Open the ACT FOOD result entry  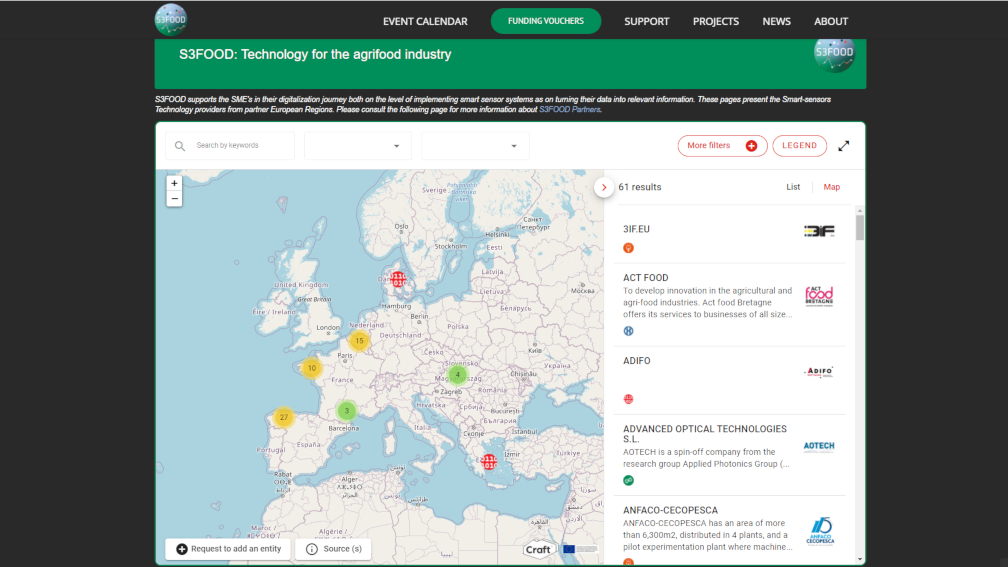pyautogui.click(x=729, y=305)
